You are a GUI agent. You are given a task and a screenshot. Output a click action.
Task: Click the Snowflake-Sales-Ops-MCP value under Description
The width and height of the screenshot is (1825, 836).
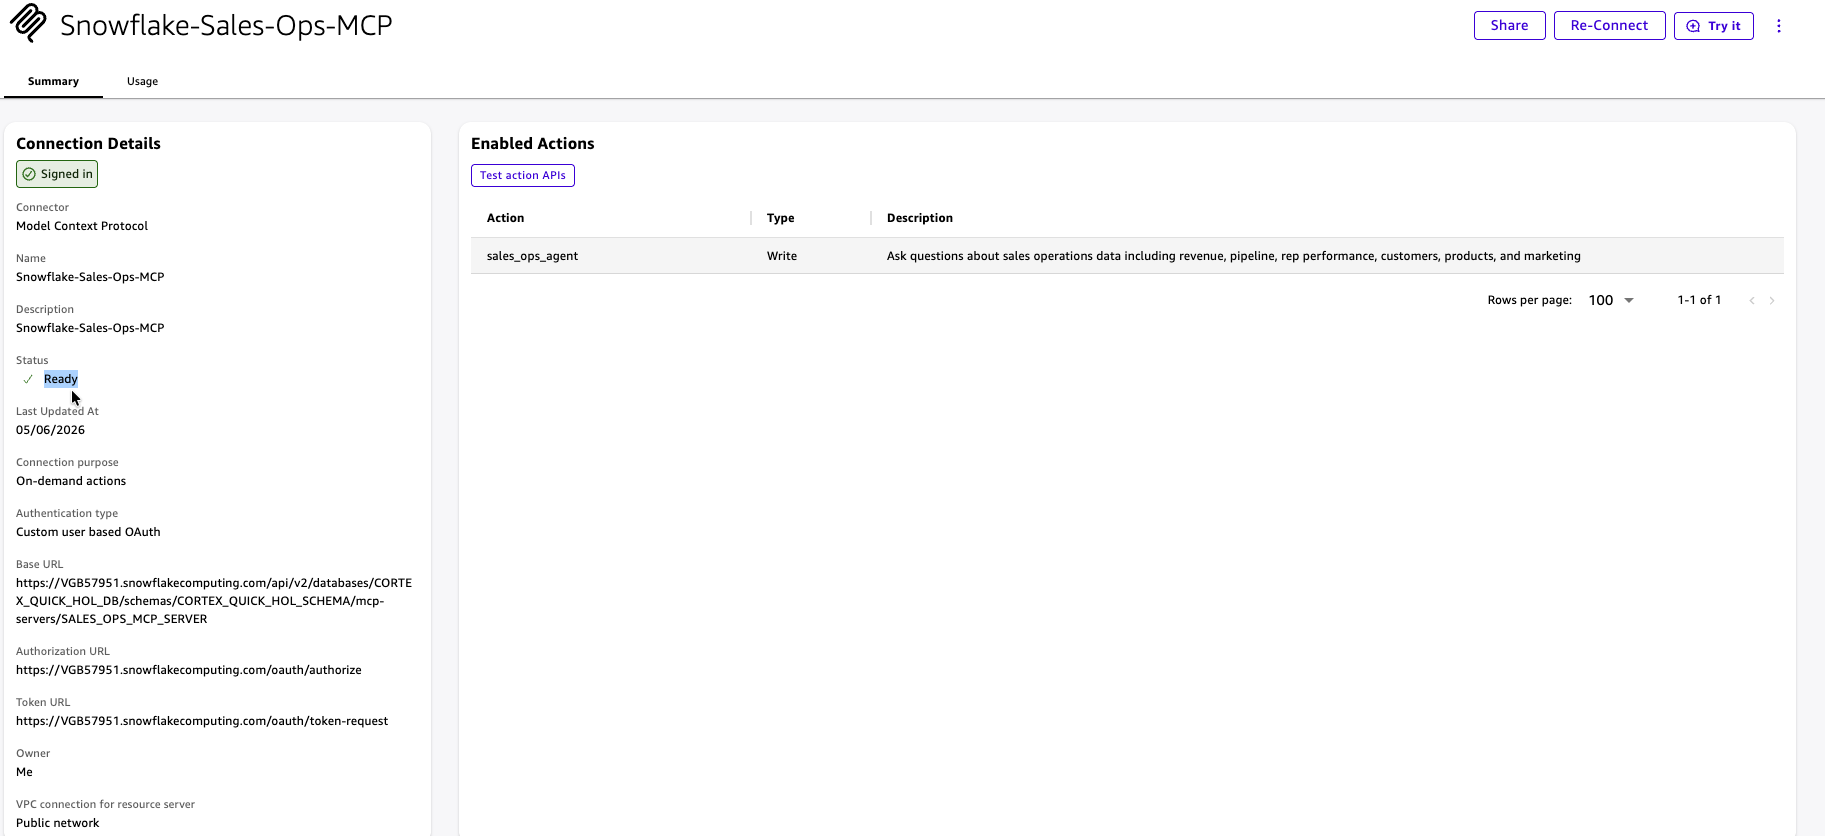90,328
